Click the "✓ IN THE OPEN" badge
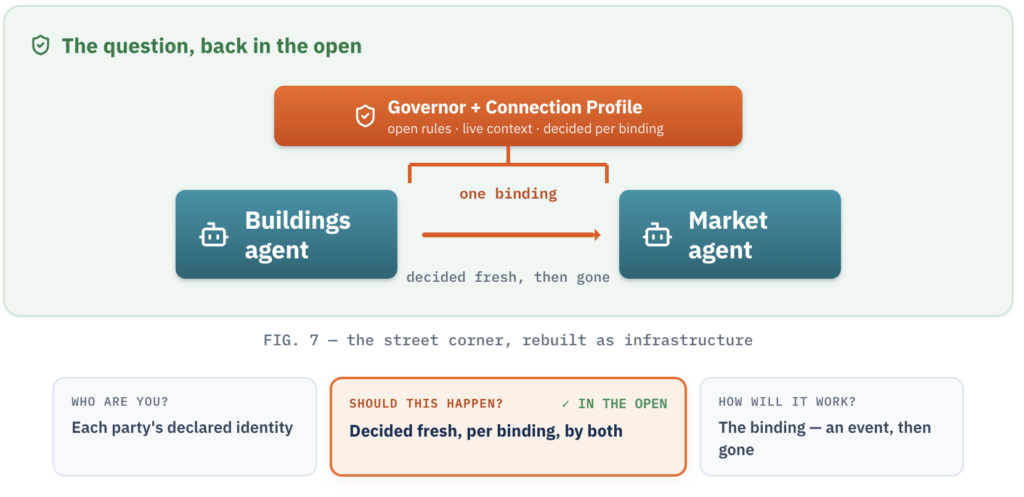The height and width of the screenshot is (497, 1024). coord(615,404)
